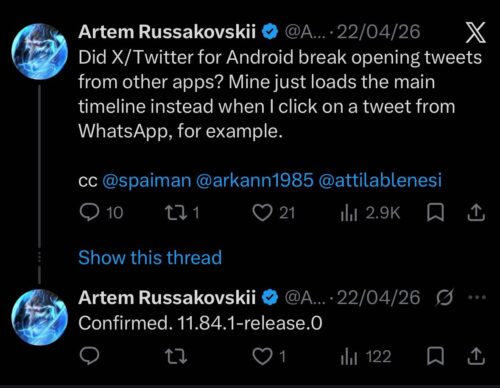Bookmark the 'Confirmed' reply tweet
This screenshot has width=500, height=388.
pyautogui.click(x=435, y=356)
